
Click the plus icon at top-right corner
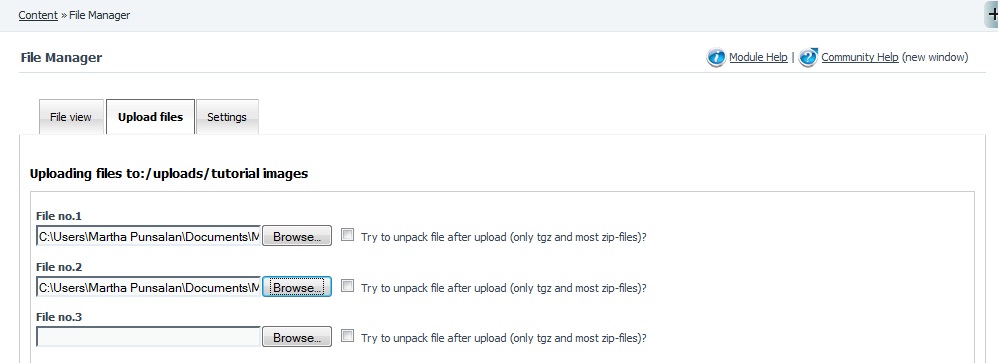[x=992, y=14]
